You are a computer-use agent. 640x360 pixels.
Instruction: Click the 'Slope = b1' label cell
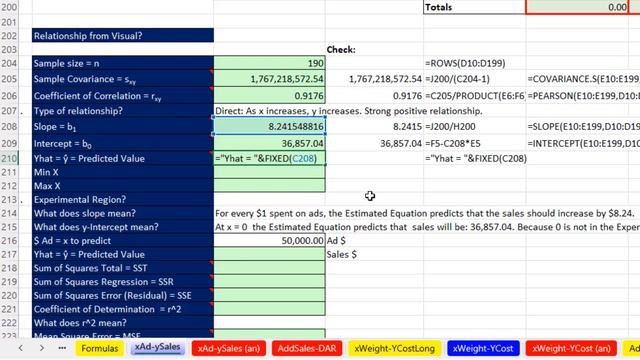click(x=123, y=127)
